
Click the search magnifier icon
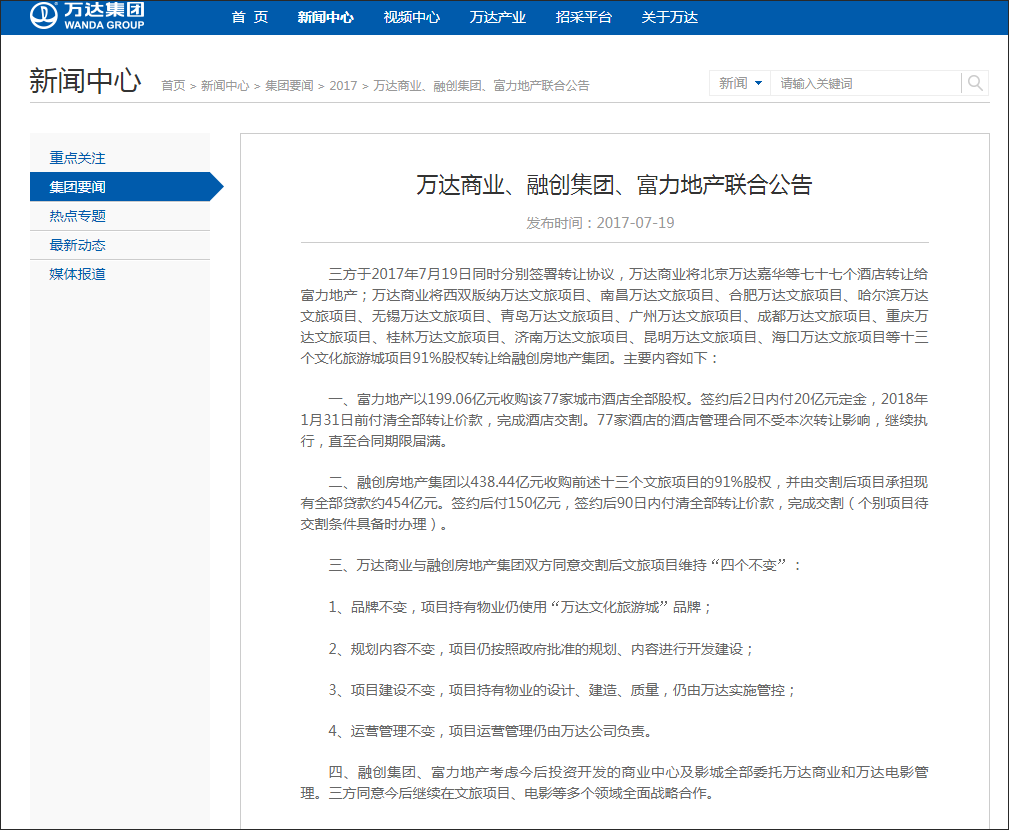[x=974, y=83]
